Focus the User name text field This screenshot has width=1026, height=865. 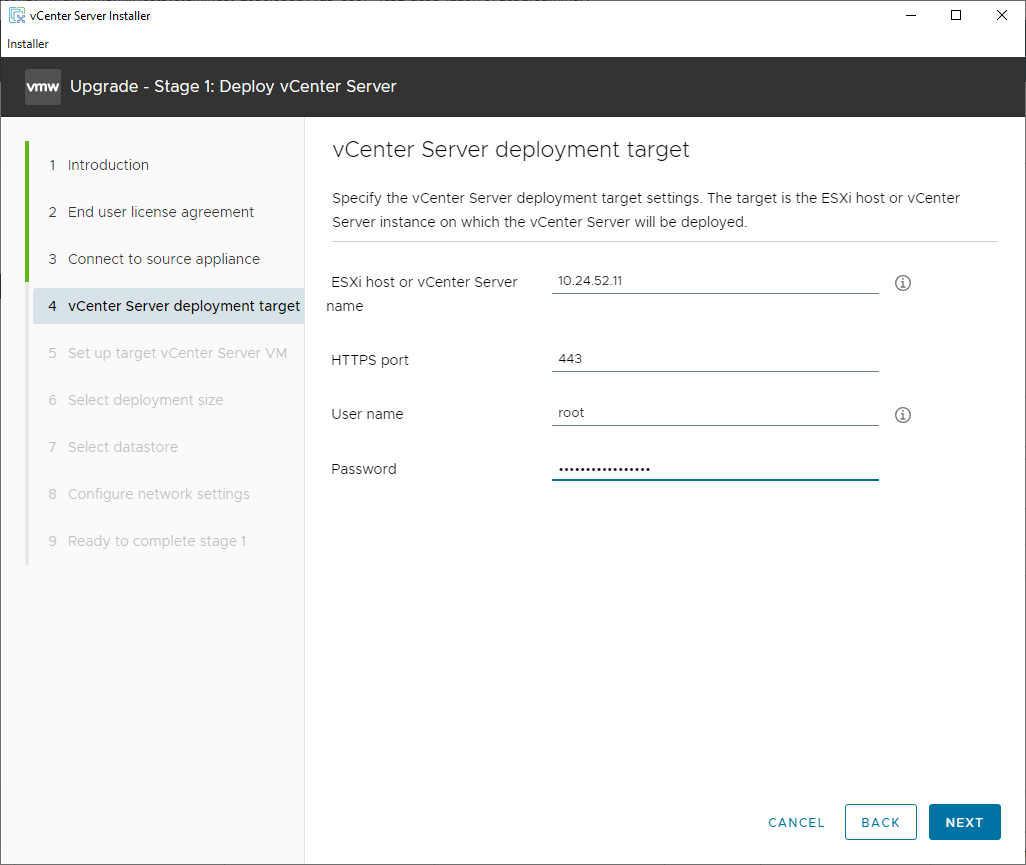coord(714,413)
